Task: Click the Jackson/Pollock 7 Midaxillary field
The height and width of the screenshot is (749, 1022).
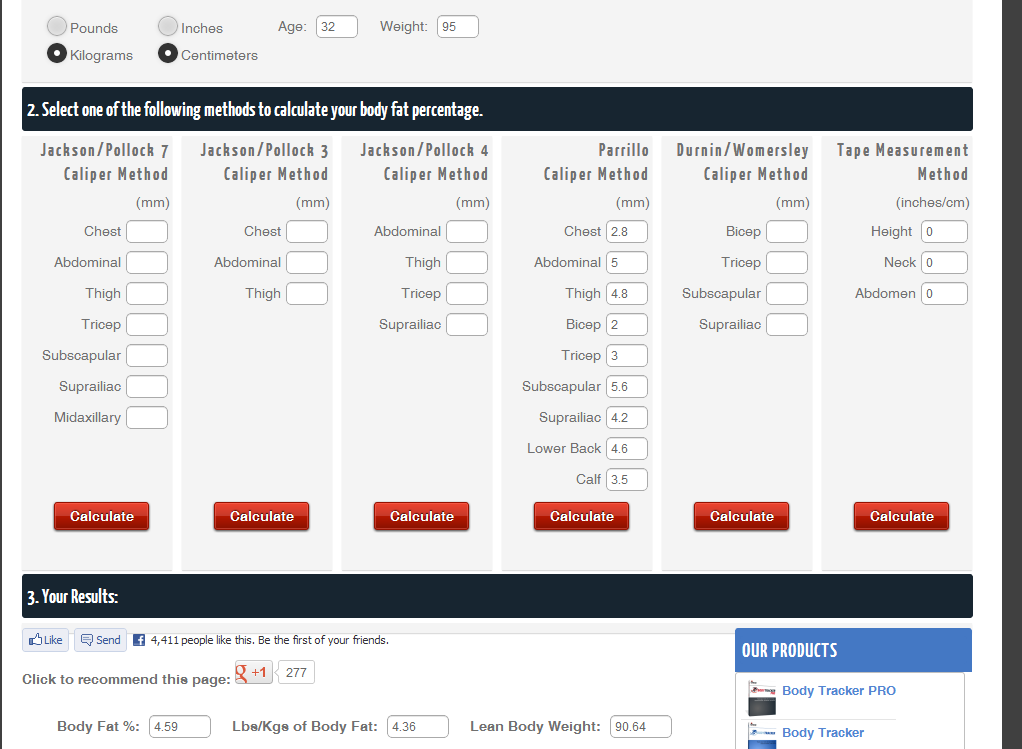Action: (147, 418)
